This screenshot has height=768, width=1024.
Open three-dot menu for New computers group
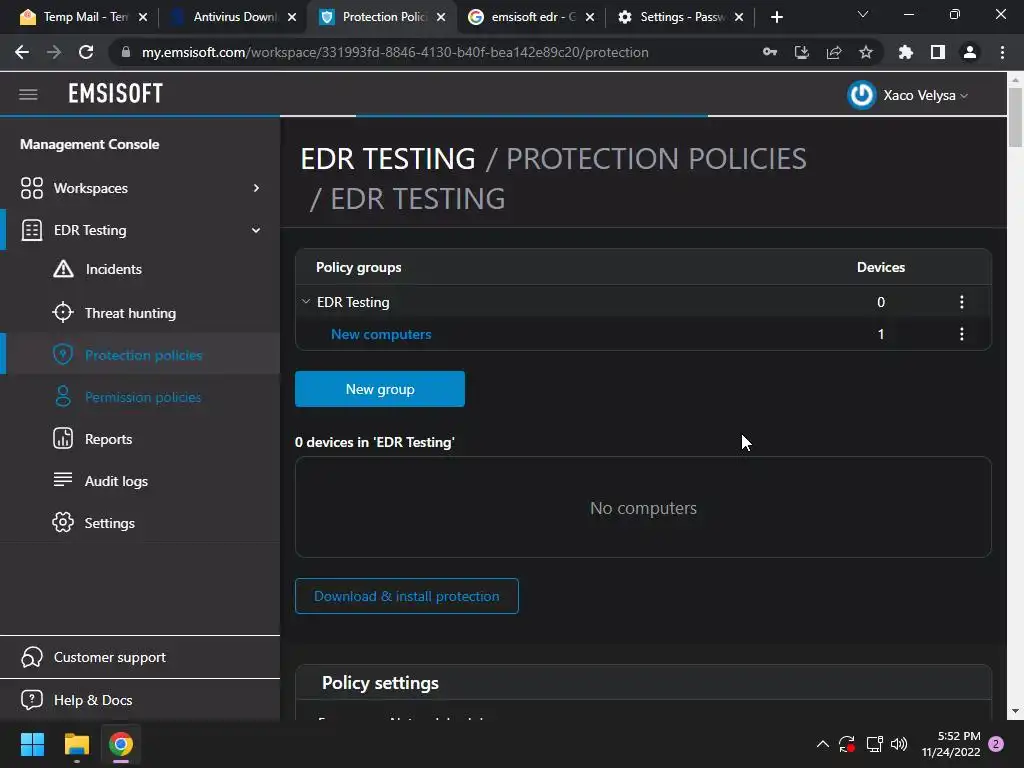tap(961, 334)
